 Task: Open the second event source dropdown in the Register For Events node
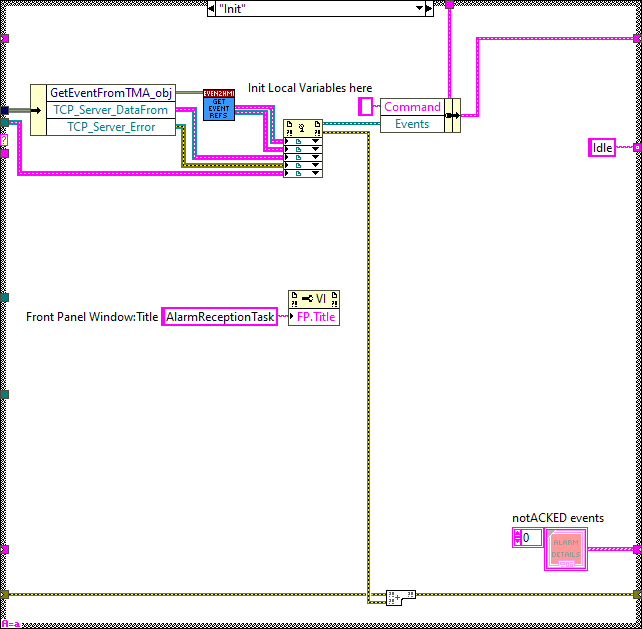(x=315, y=149)
